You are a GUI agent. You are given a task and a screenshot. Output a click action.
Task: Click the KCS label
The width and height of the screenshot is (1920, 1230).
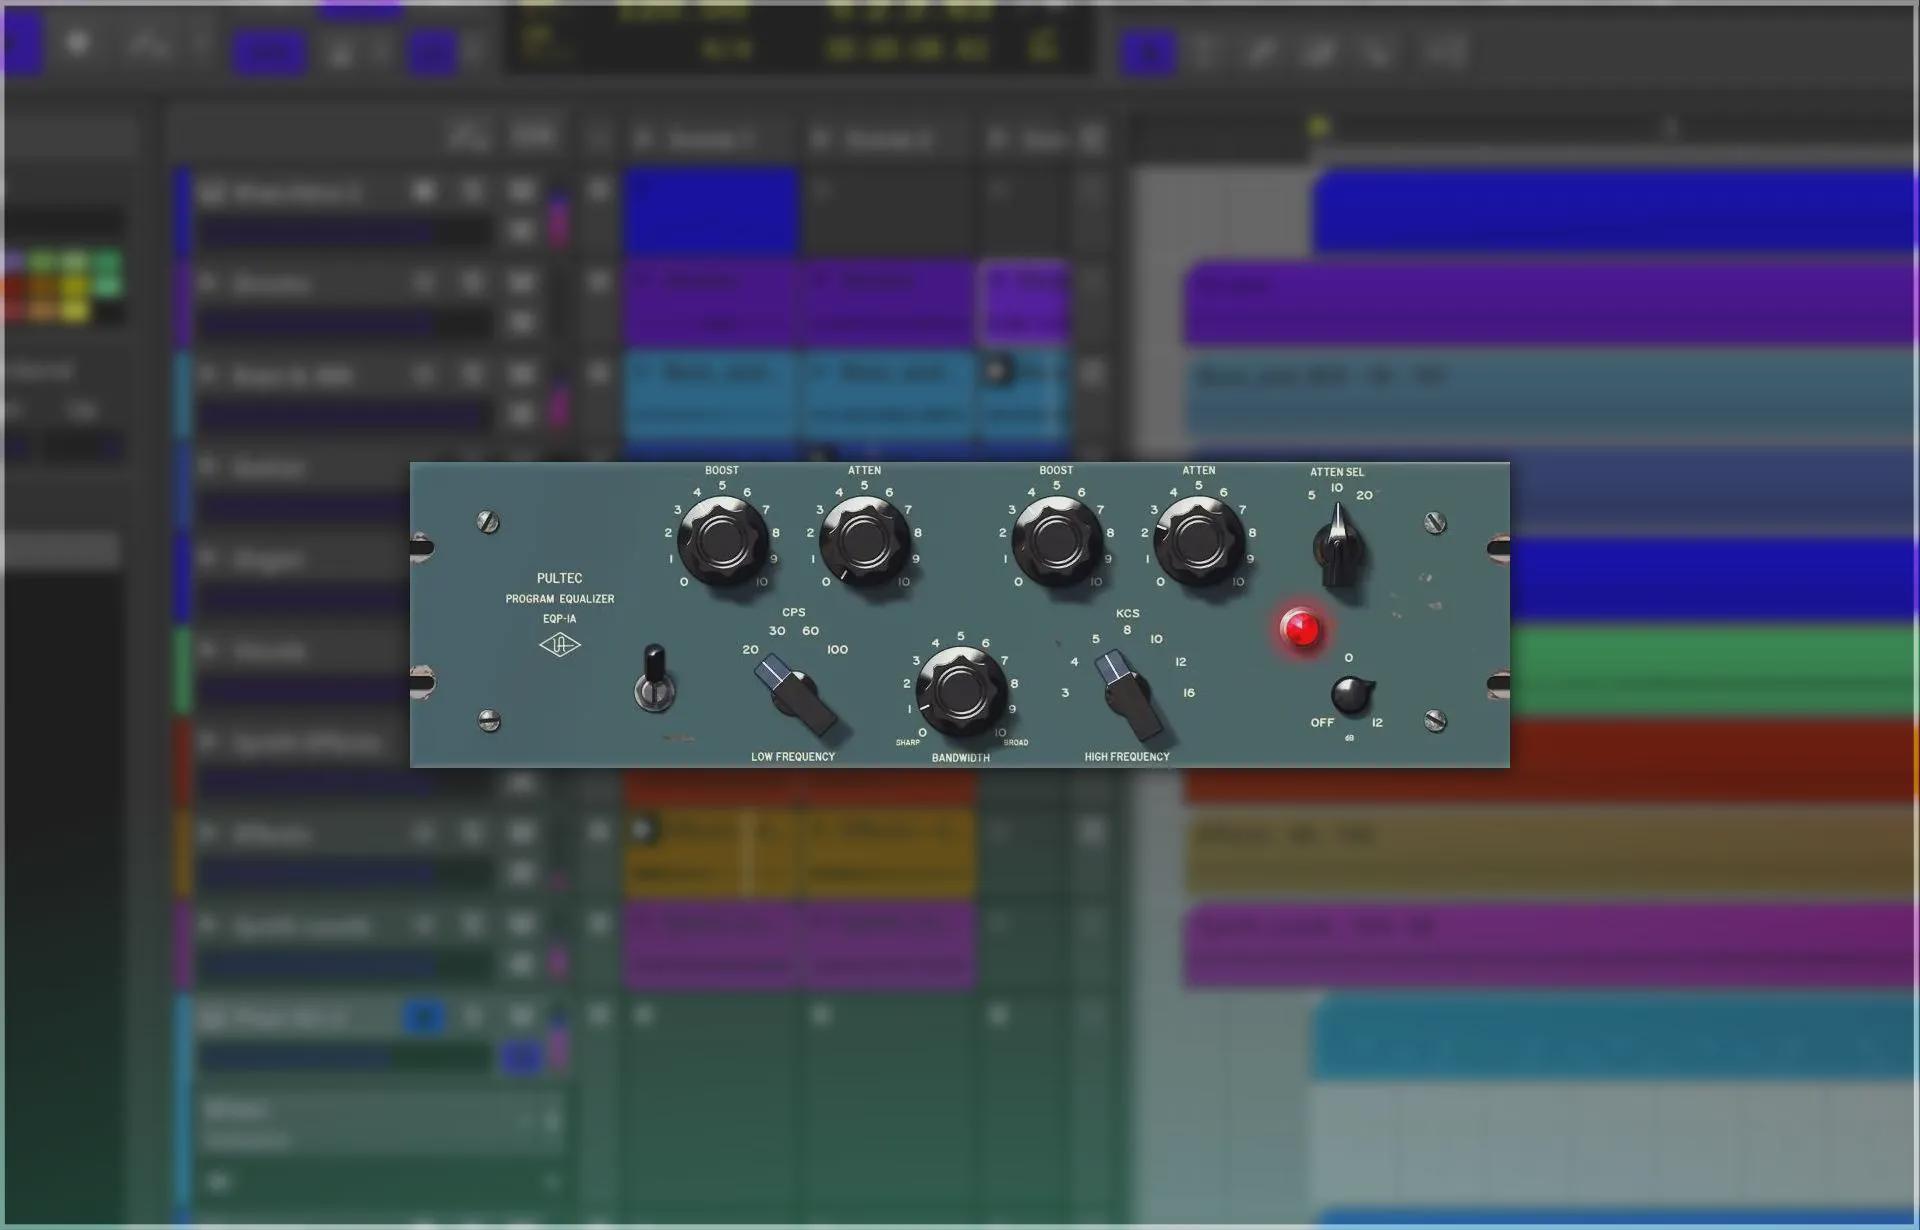coord(1127,613)
